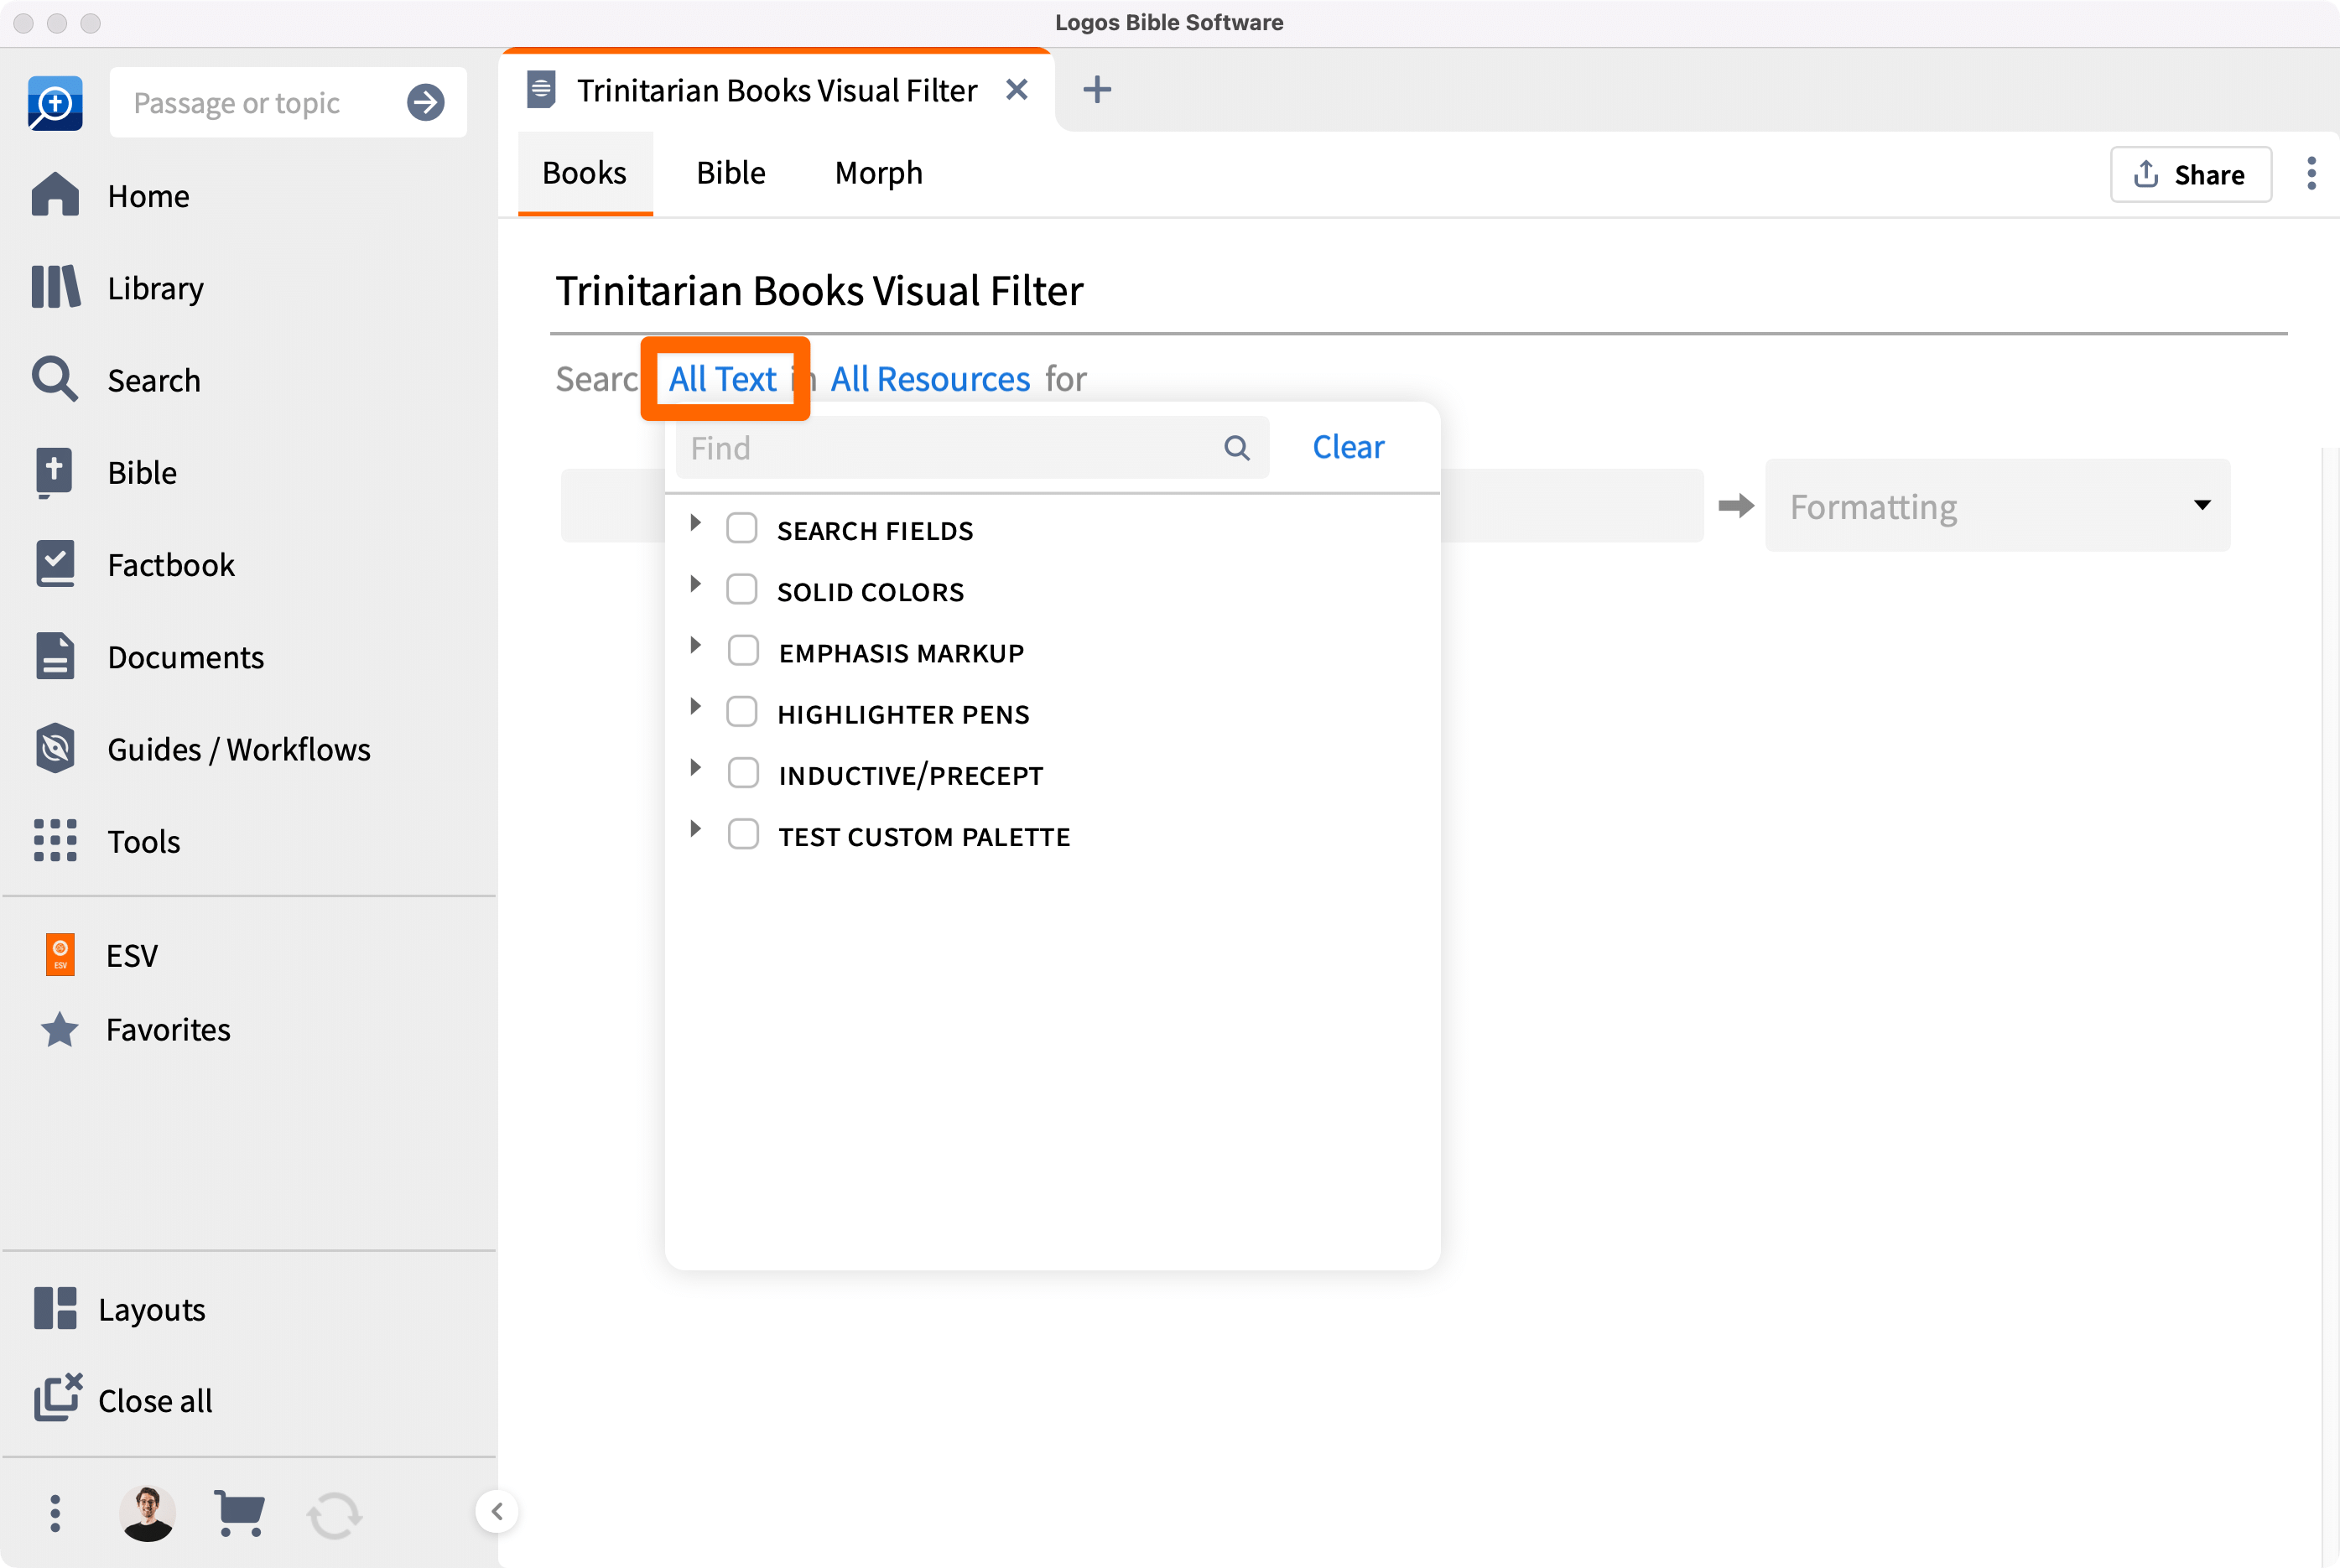
Task: Expand the SOLID COLORS group
Action: click(695, 583)
